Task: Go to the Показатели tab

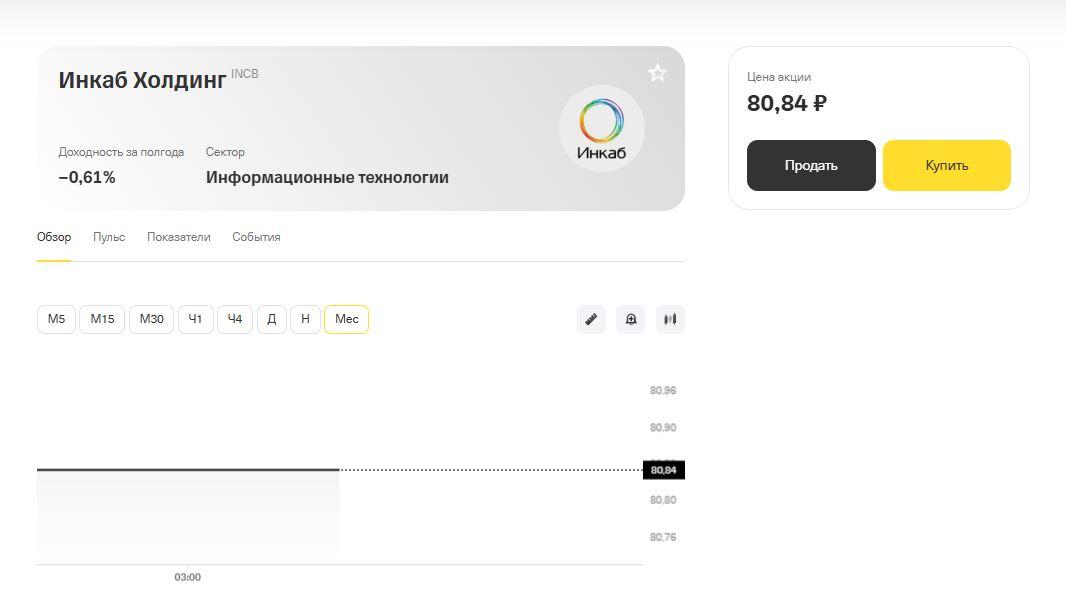Action: (179, 237)
